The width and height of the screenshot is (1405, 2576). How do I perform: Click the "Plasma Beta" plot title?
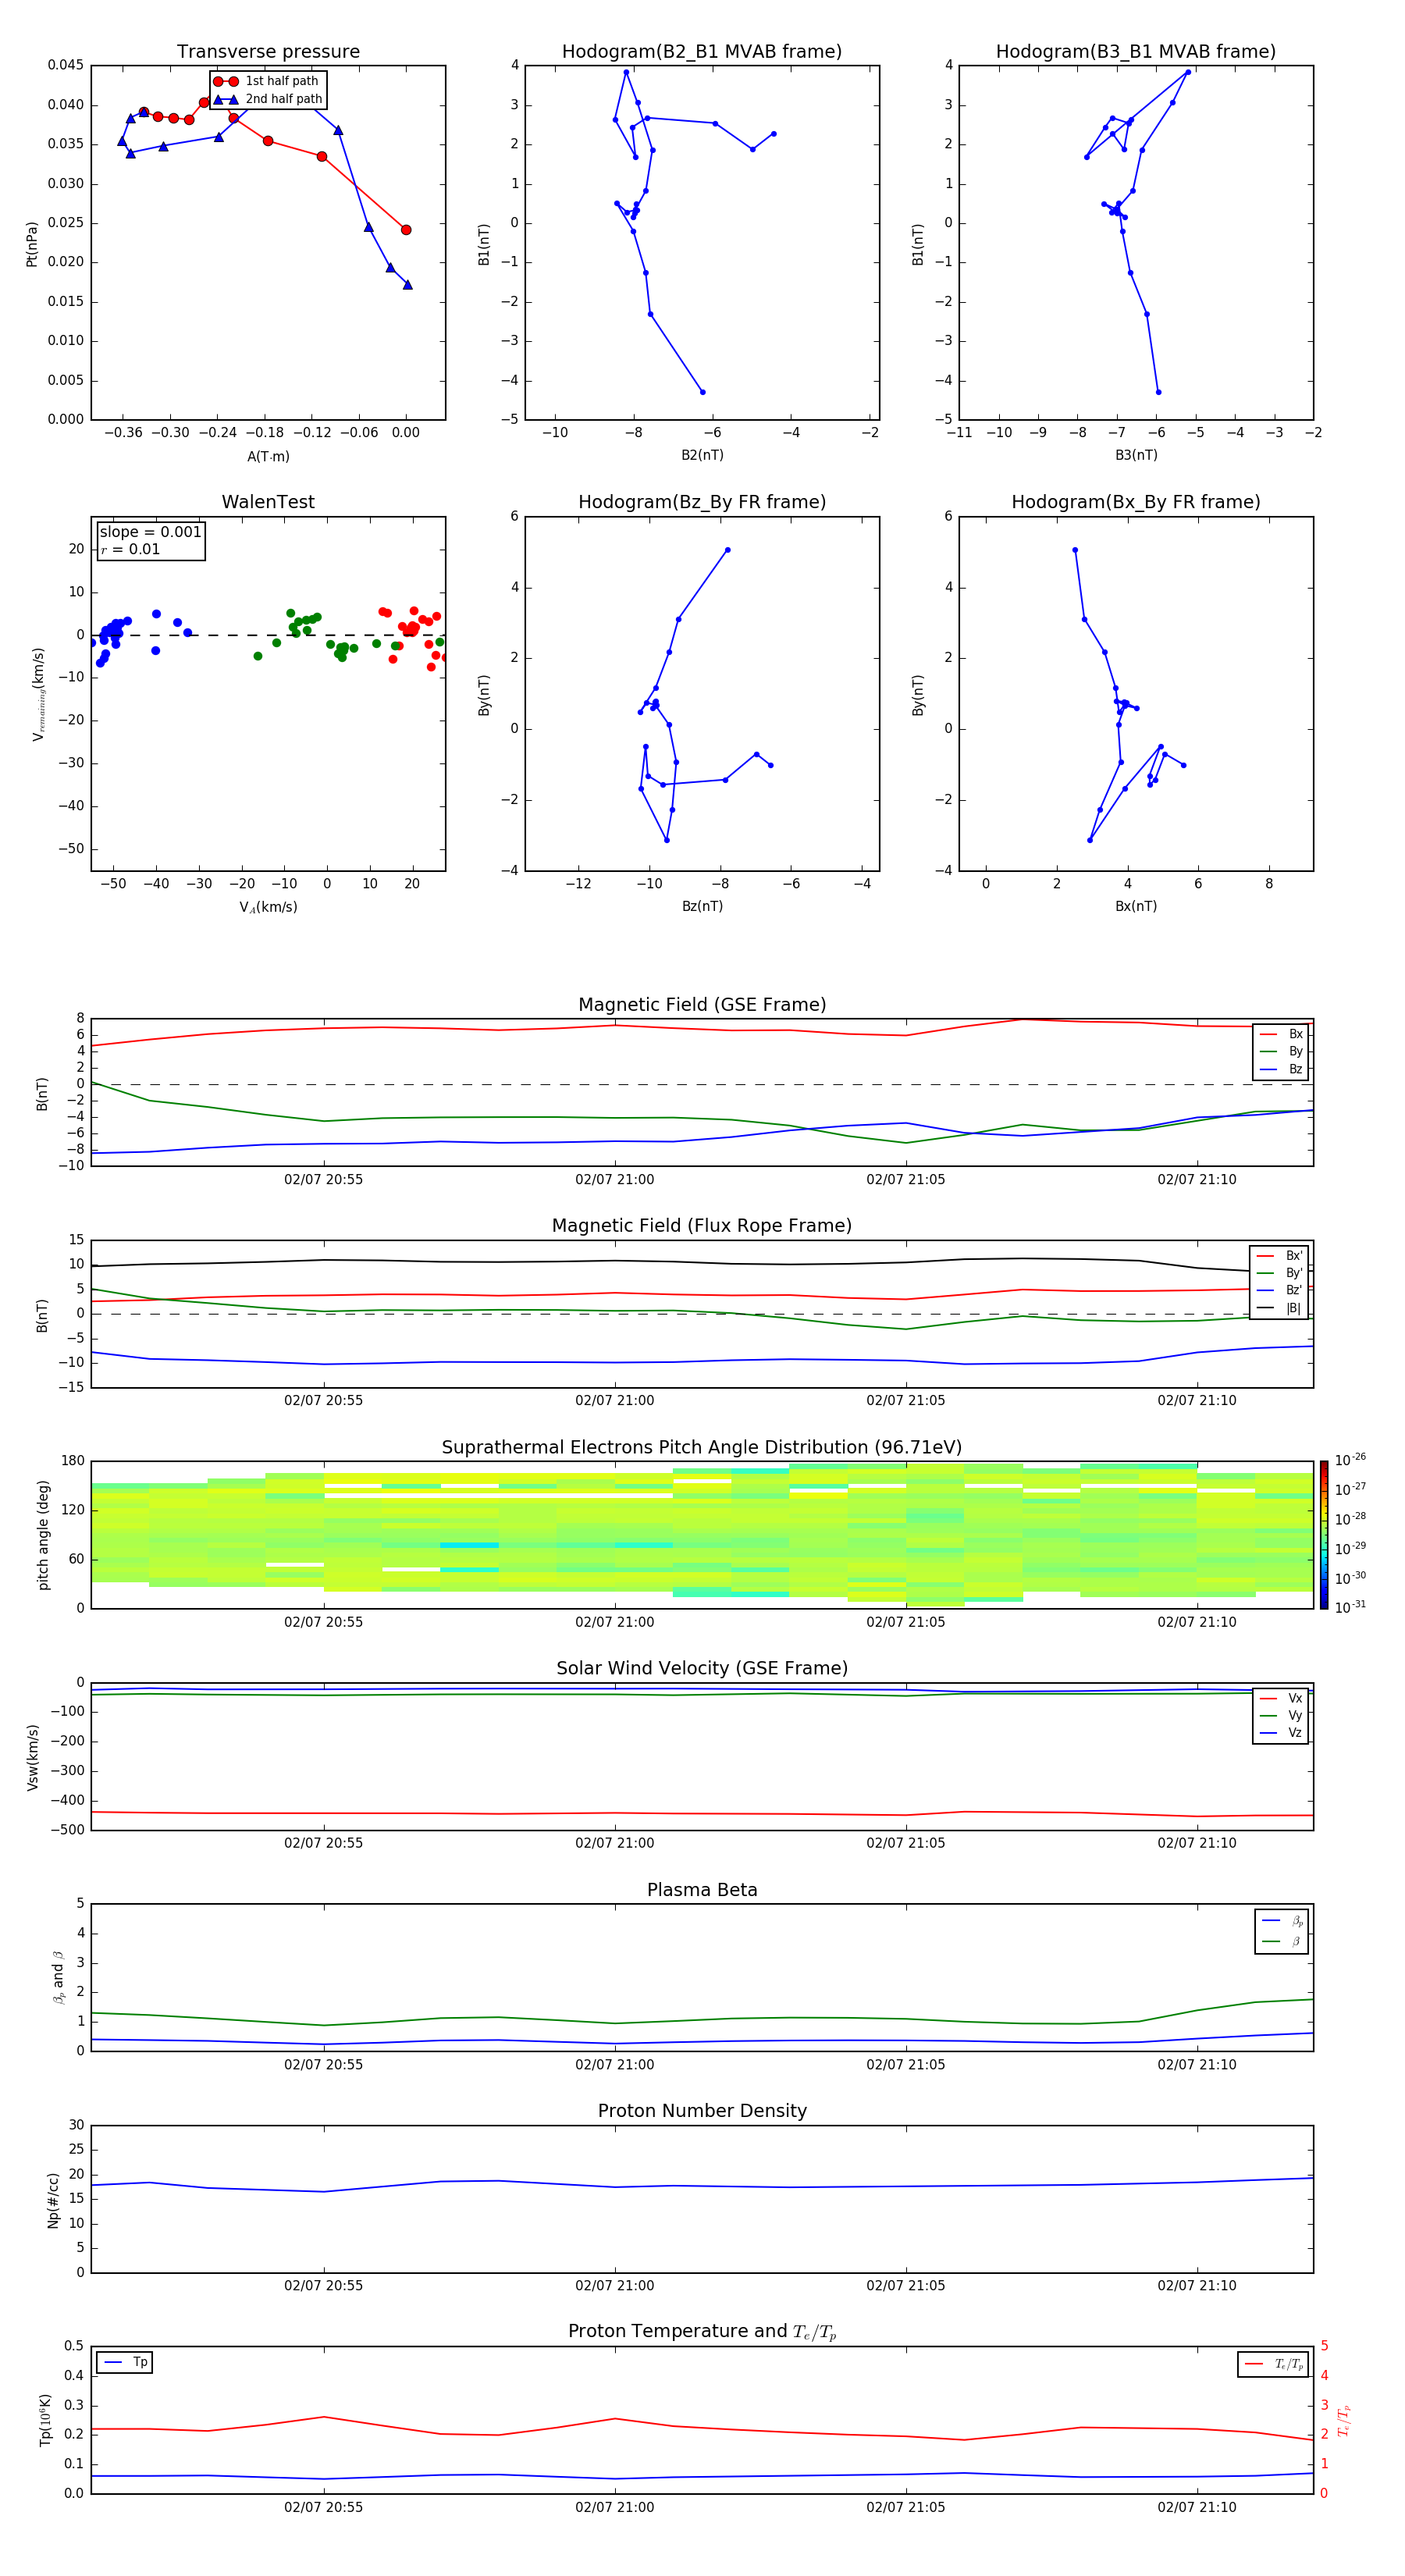(x=702, y=1890)
